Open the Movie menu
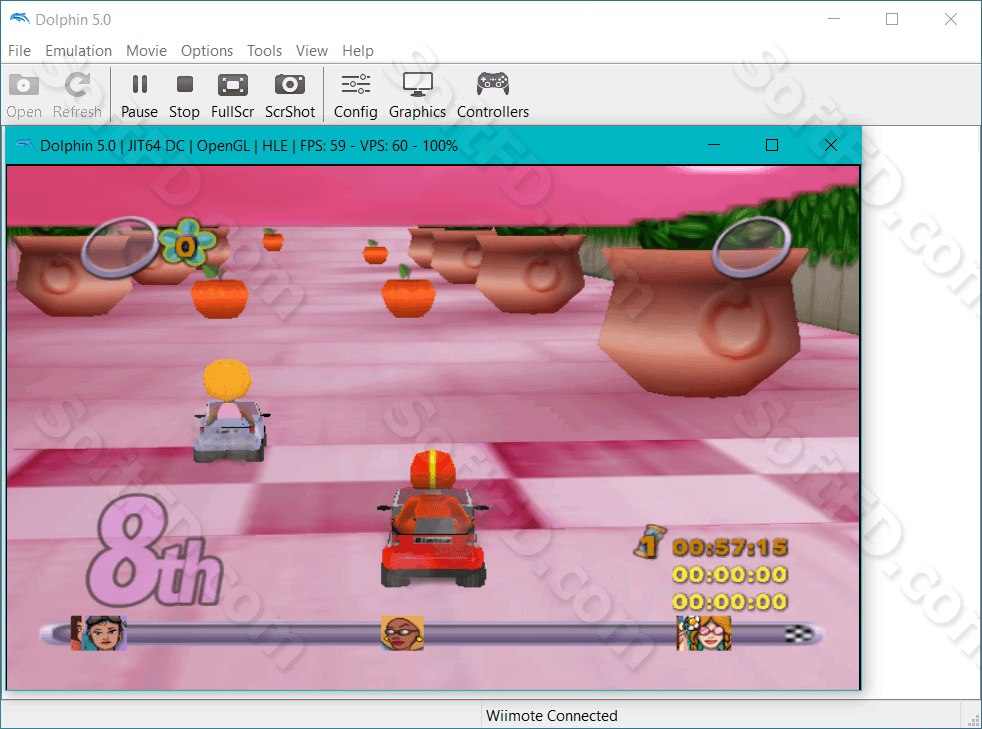Viewport: 982px width, 729px height. pos(146,51)
